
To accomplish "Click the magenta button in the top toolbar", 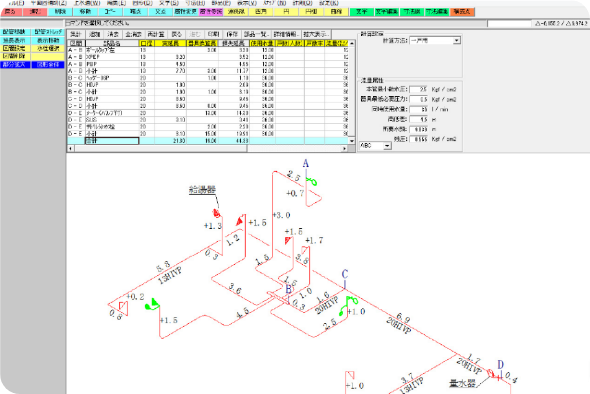I will (211, 12).
